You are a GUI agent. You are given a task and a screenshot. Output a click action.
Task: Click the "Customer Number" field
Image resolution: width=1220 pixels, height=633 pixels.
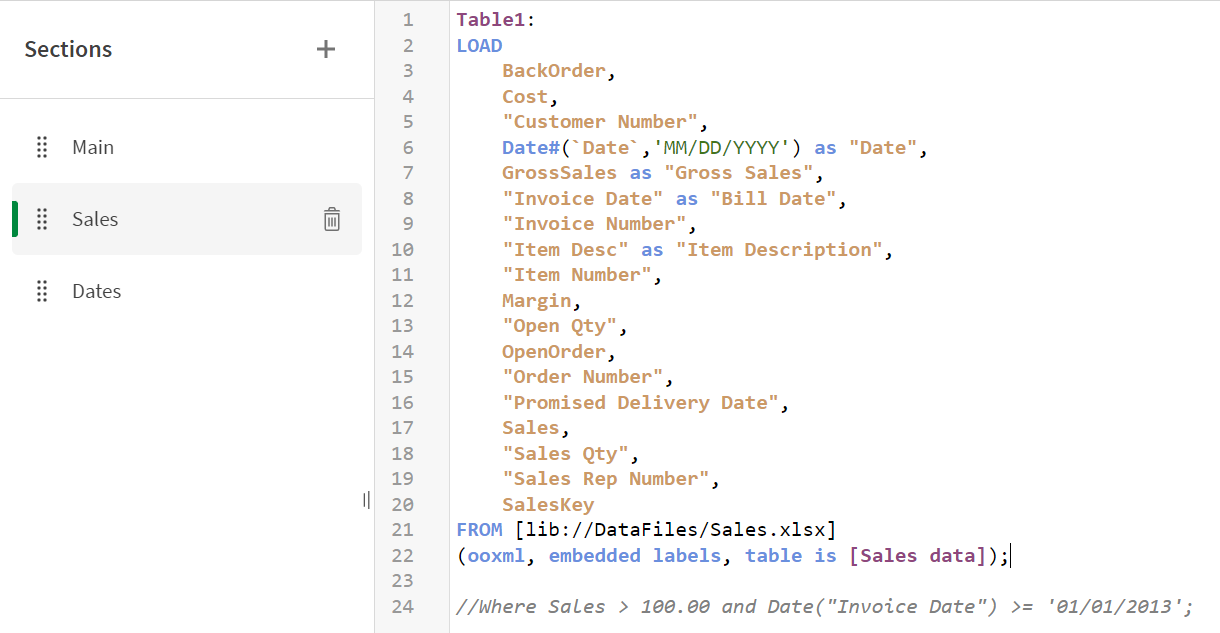coord(600,122)
